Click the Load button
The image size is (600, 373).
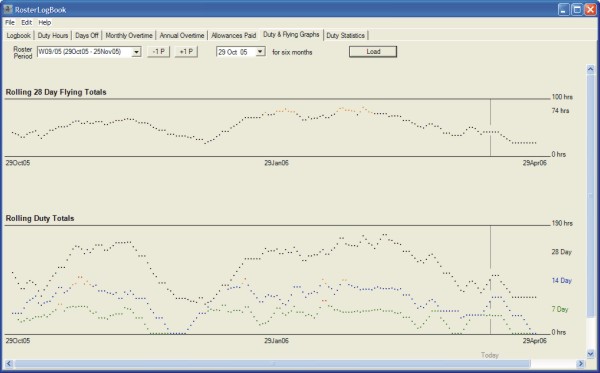click(x=373, y=52)
